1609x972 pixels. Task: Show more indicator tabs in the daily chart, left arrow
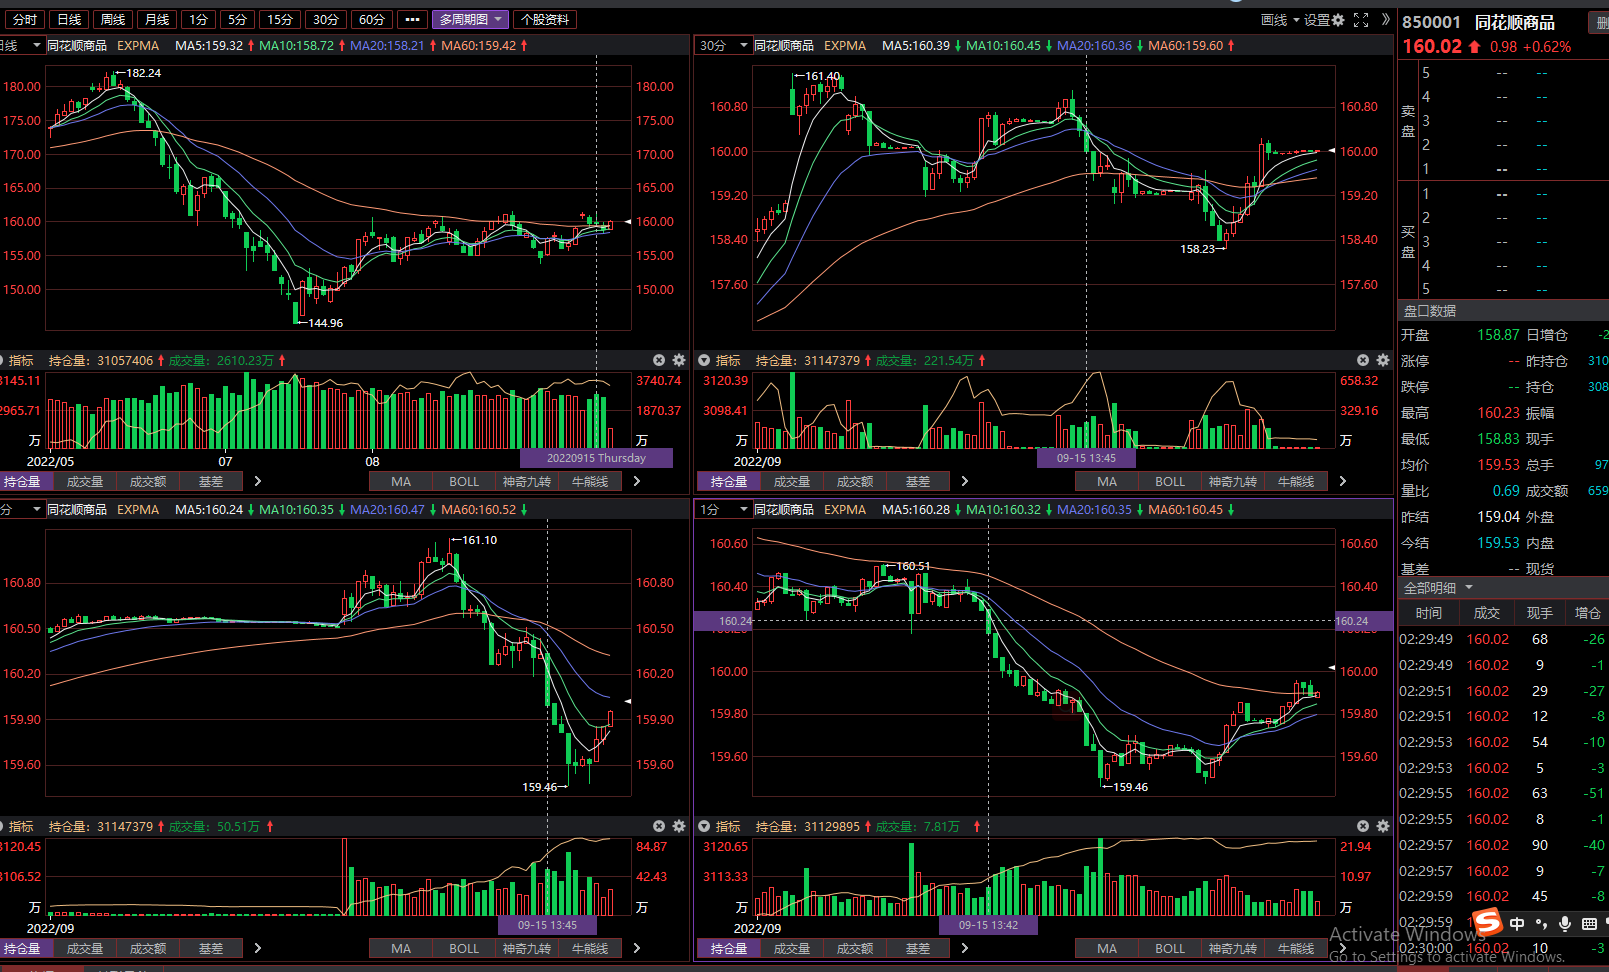[258, 481]
